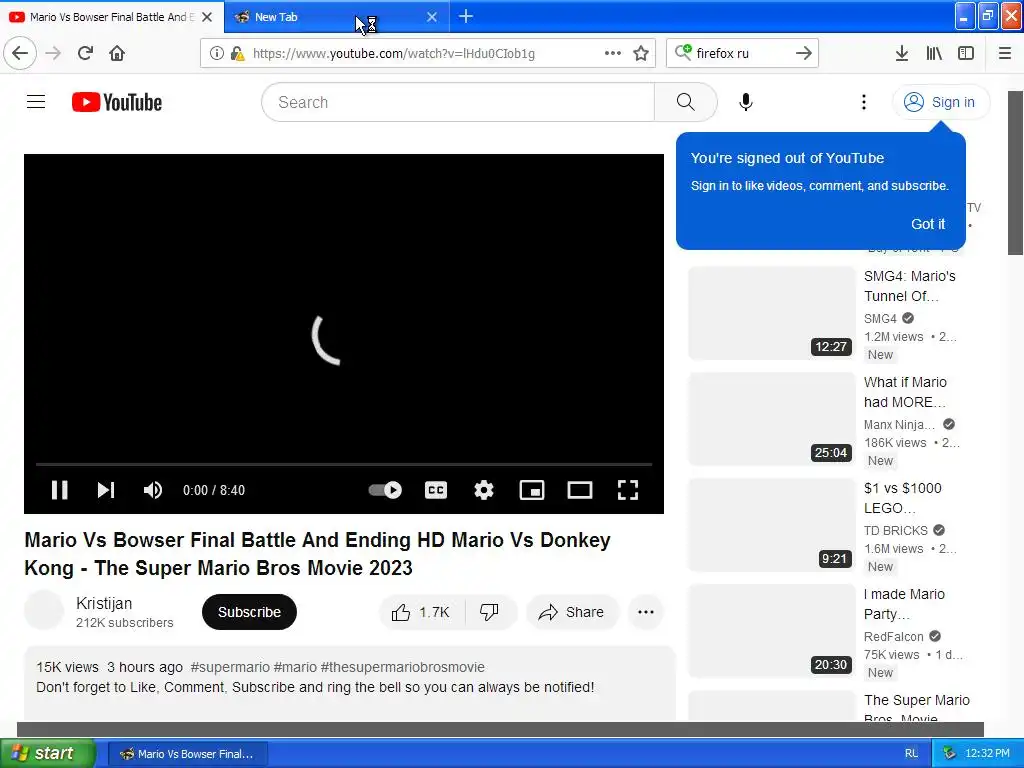The image size is (1024, 768).
Task: Like the video with 1.7K thumbs up
Action: pos(422,612)
